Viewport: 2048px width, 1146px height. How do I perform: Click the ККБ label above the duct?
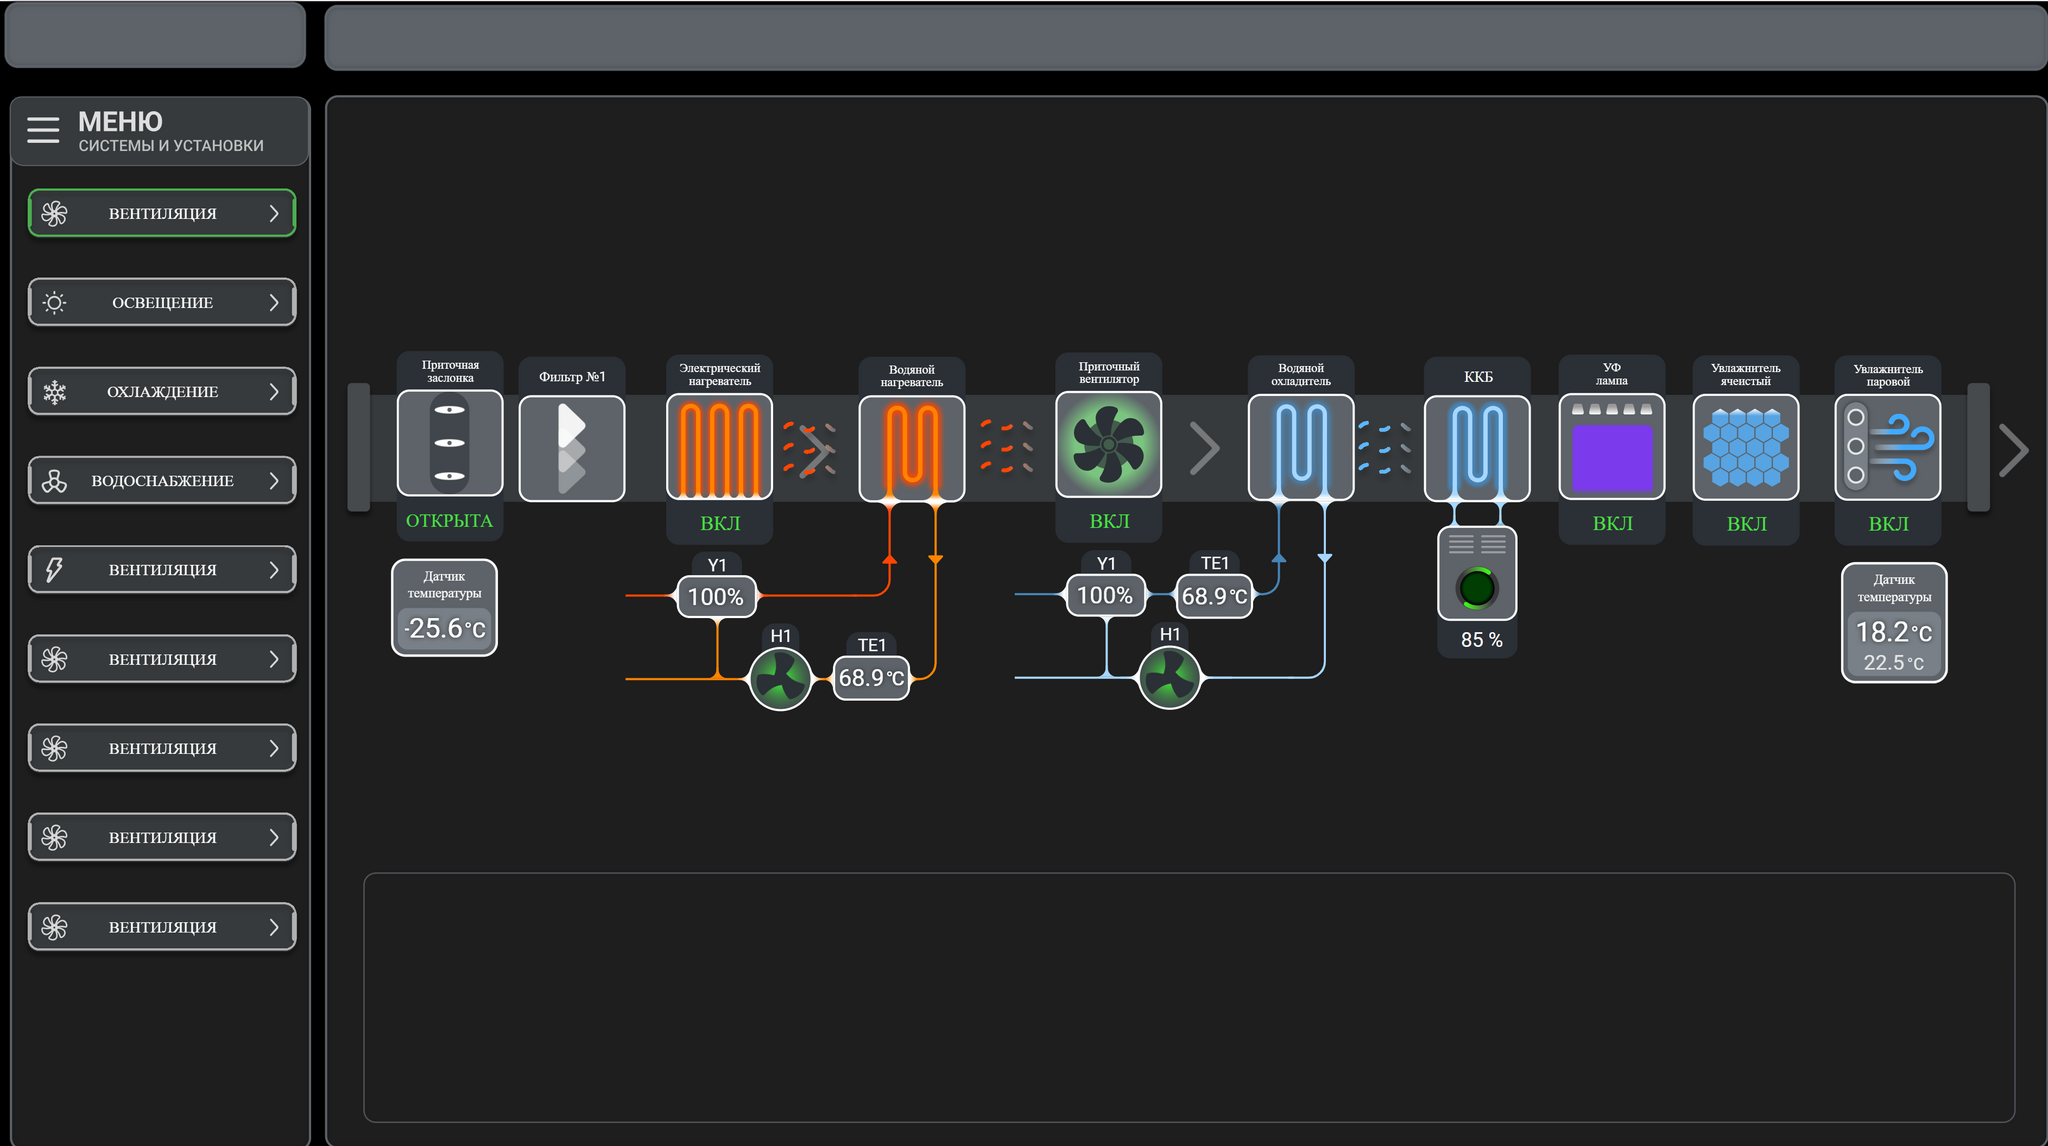[1478, 377]
